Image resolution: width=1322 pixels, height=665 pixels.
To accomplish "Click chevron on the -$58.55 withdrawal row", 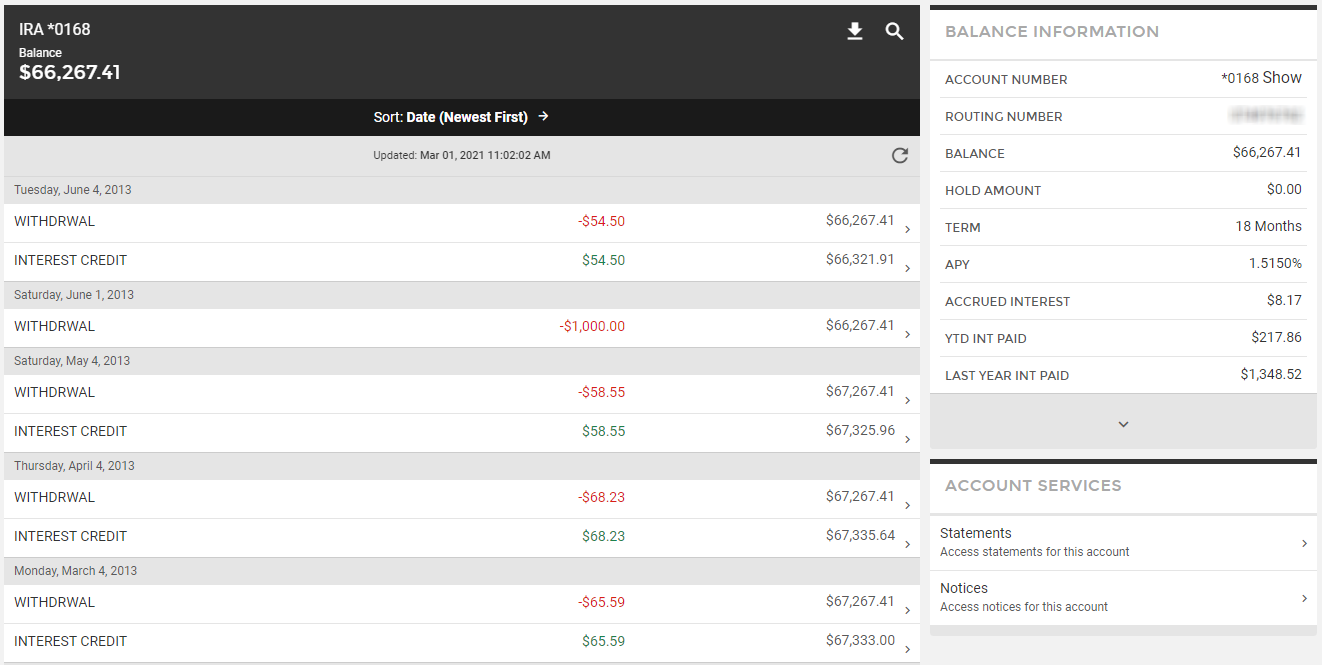I will pos(907,400).
